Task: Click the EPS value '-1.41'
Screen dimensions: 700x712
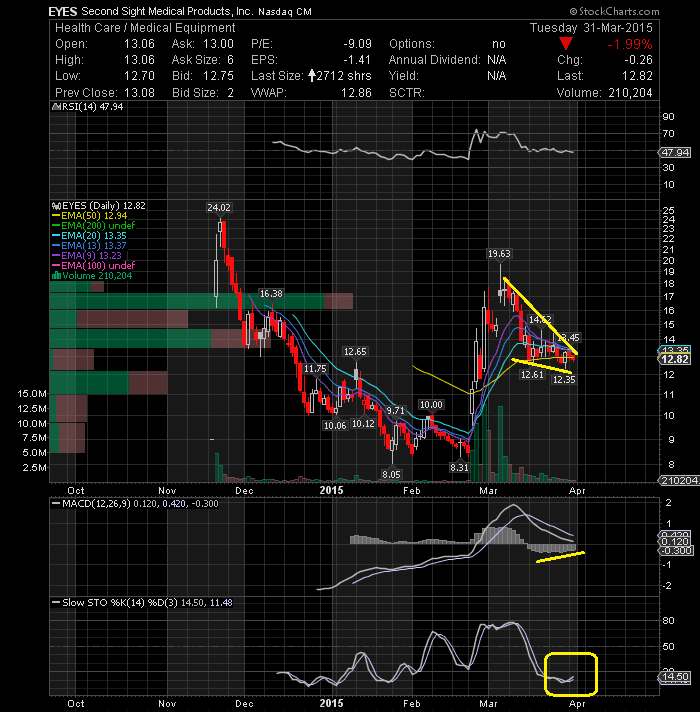Action: [x=357, y=60]
